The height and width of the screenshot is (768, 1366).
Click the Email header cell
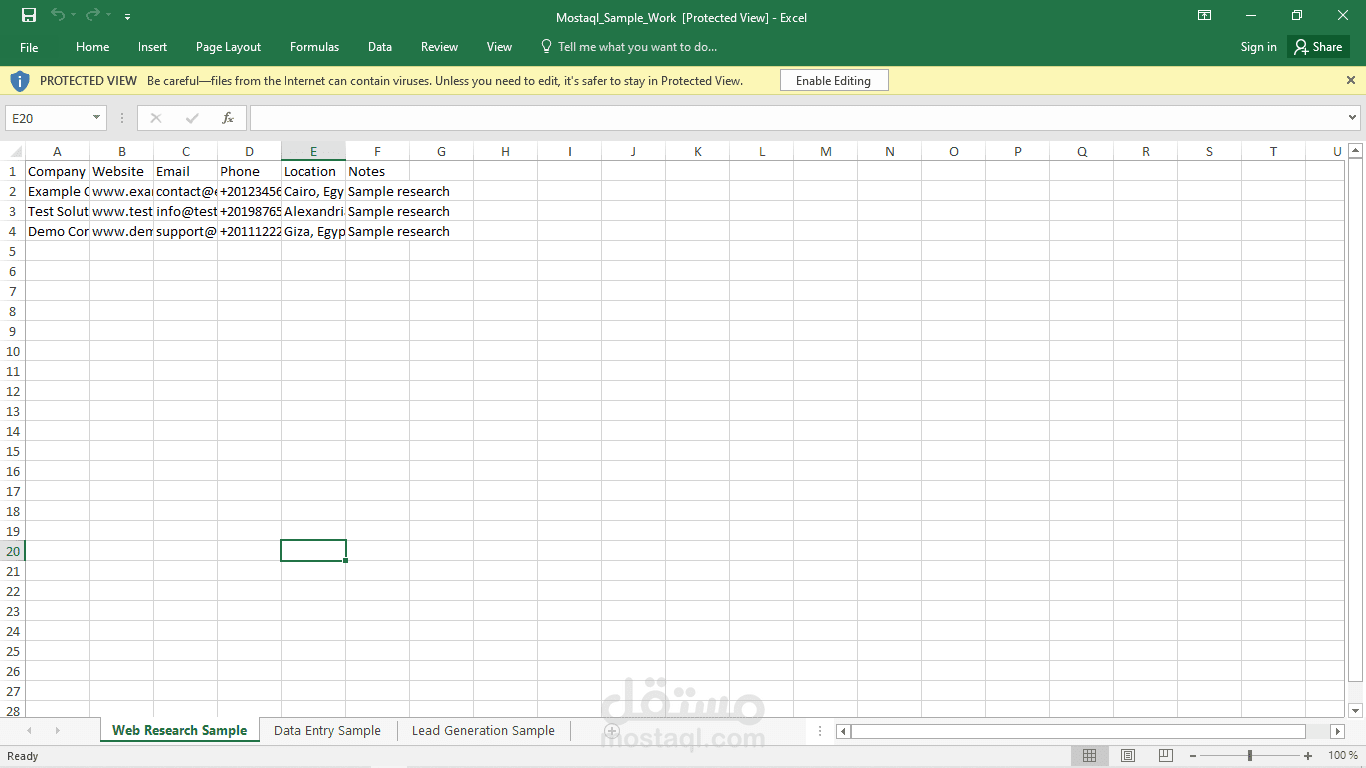[x=185, y=171]
